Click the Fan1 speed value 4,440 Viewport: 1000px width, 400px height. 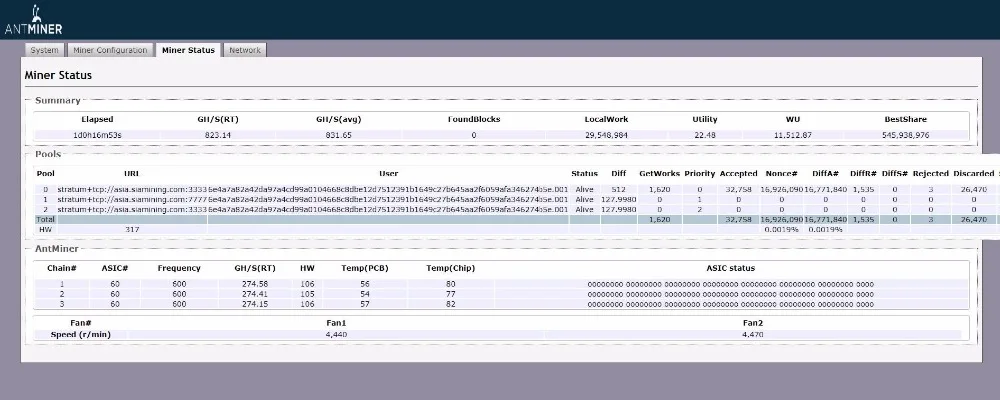(336, 334)
